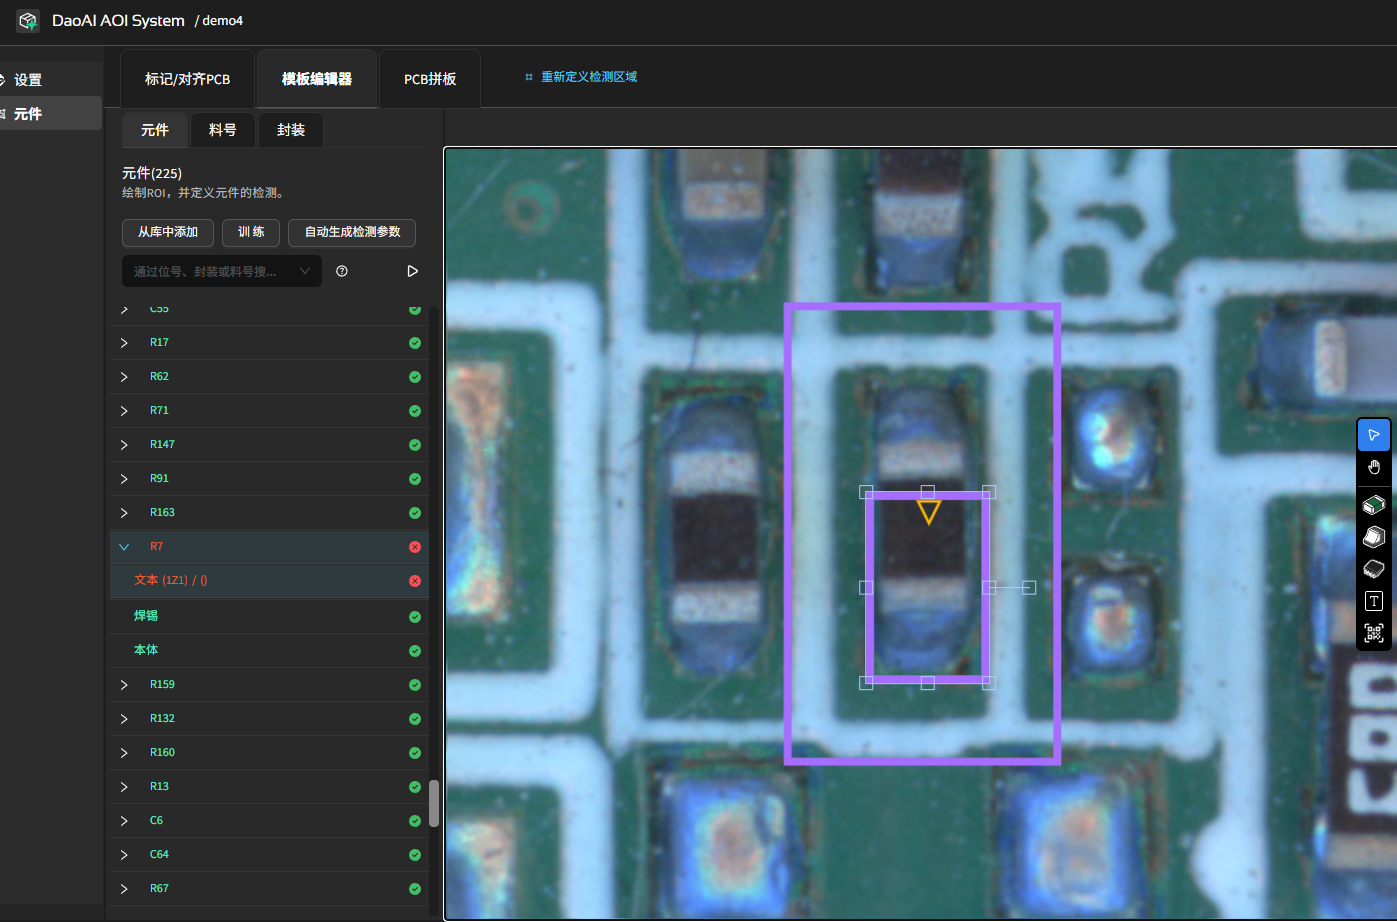Click the green check status for 焊锡
The height and width of the screenshot is (922, 1397).
[x=415, y=617]
